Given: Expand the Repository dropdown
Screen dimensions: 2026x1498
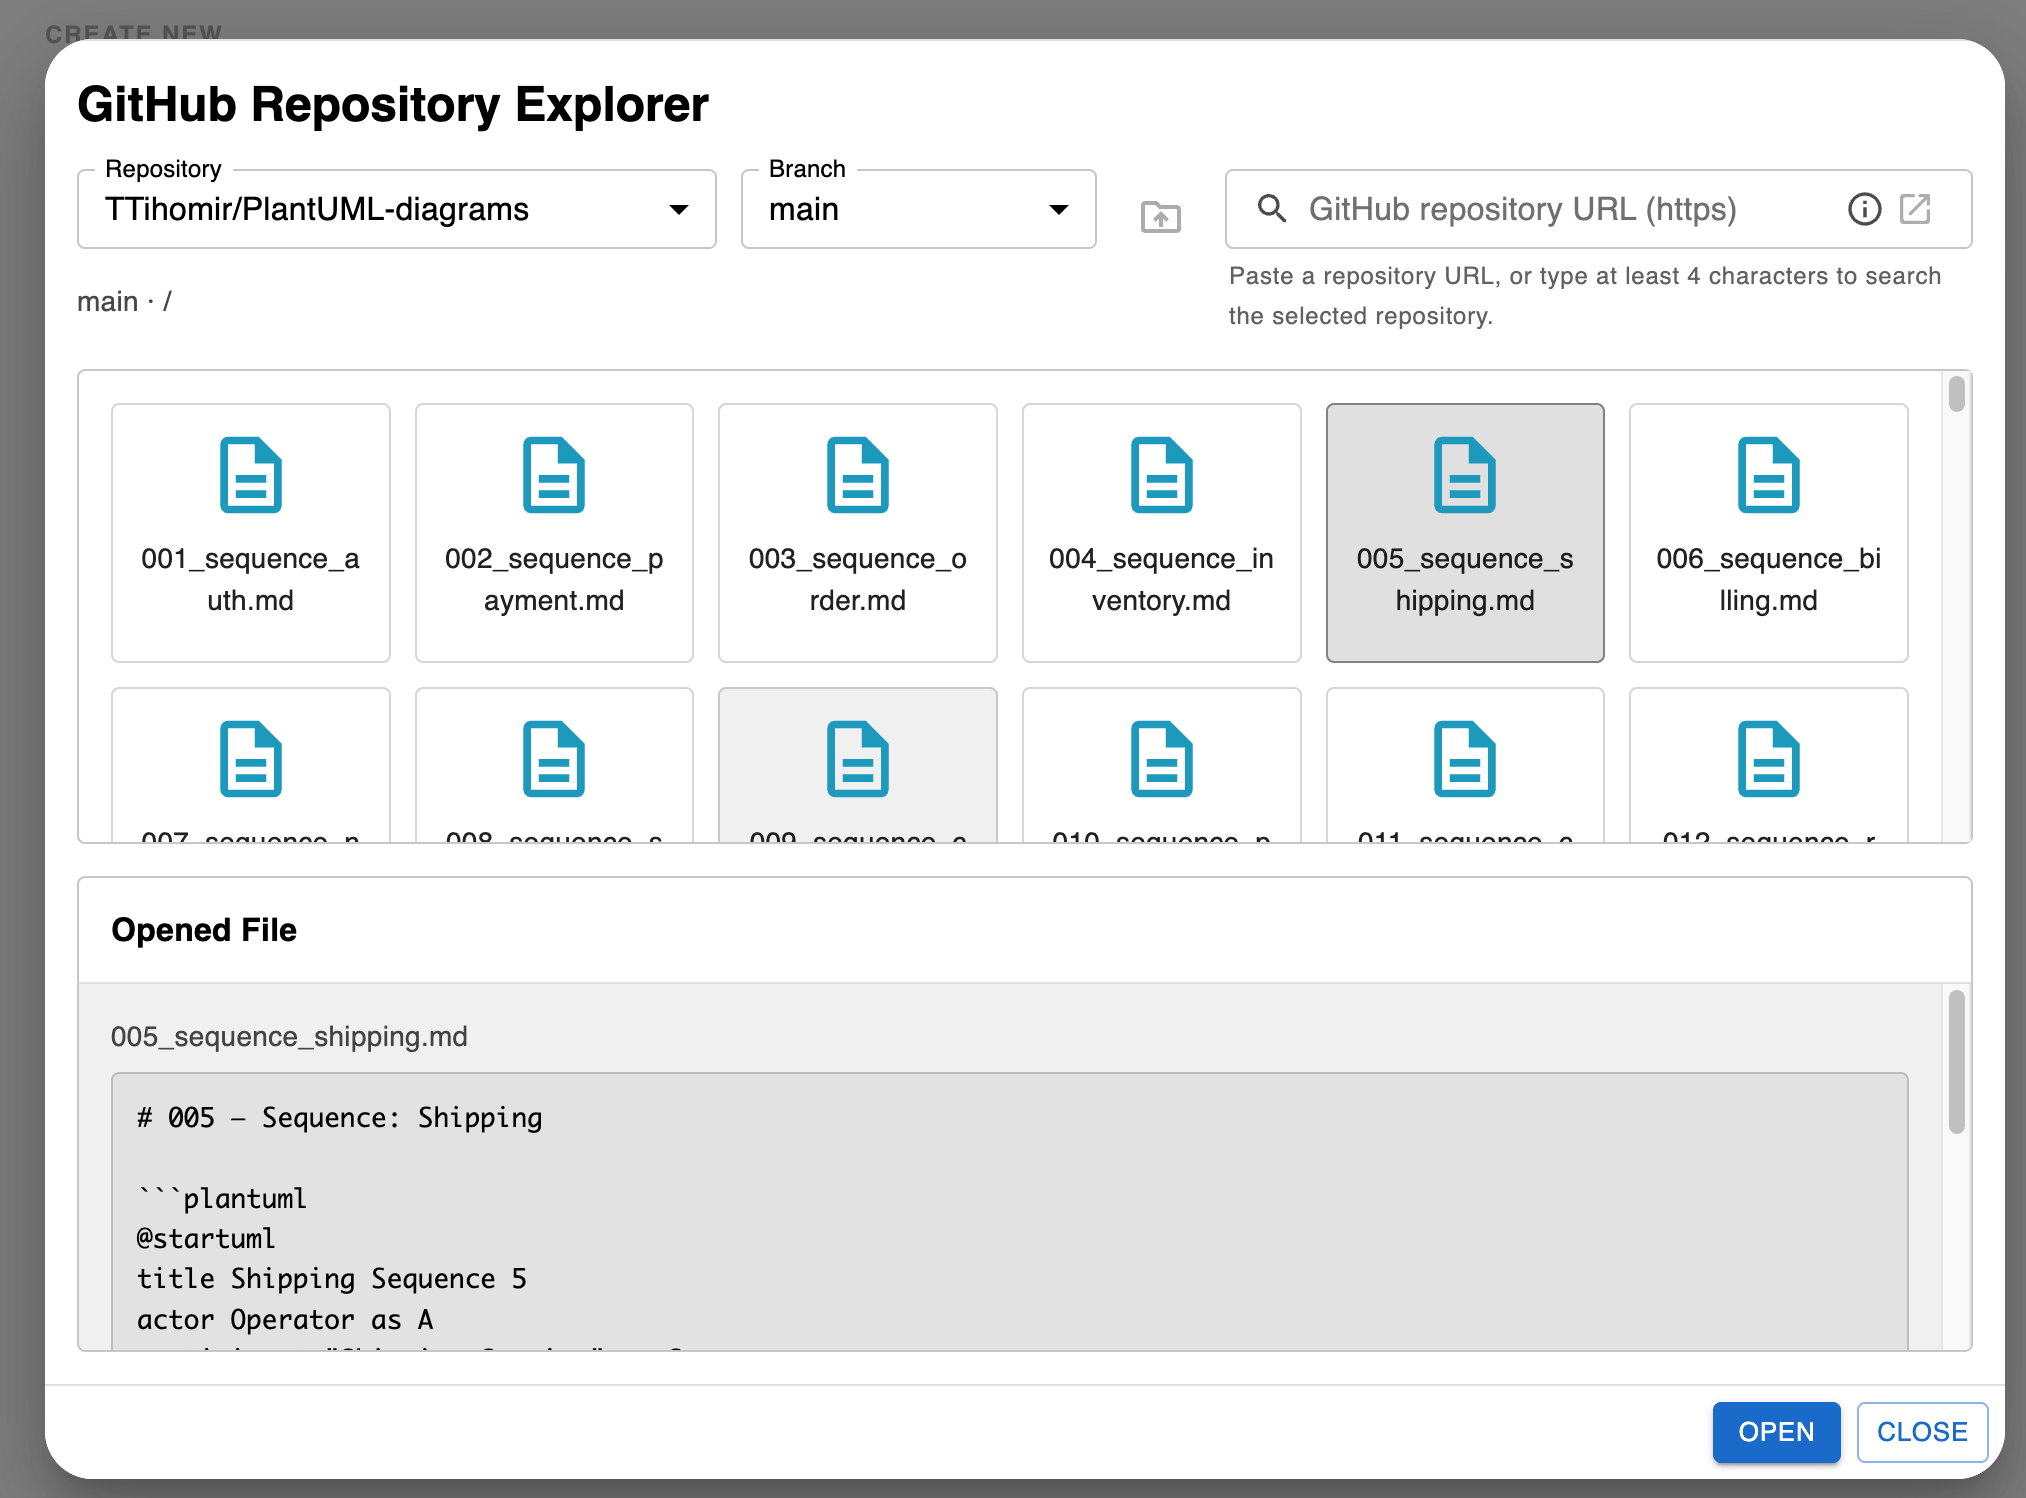Looking at the screenshot, I should click(397, 209).
